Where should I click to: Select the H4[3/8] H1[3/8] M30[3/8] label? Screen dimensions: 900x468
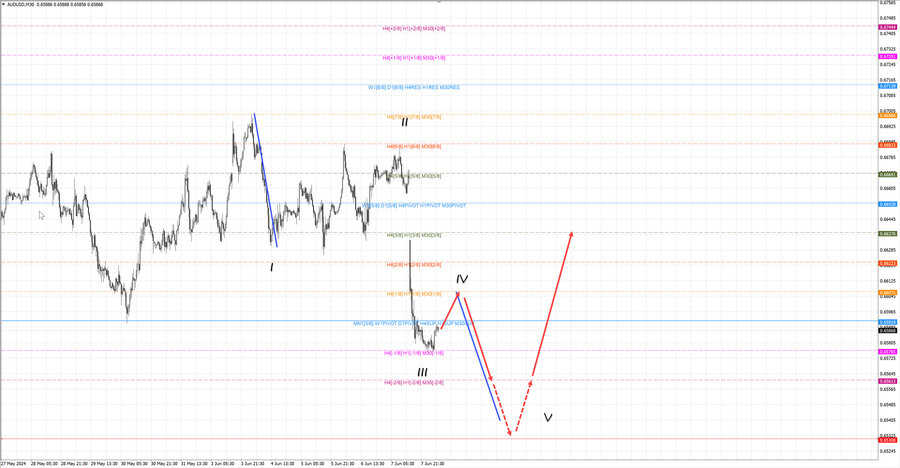414,235
